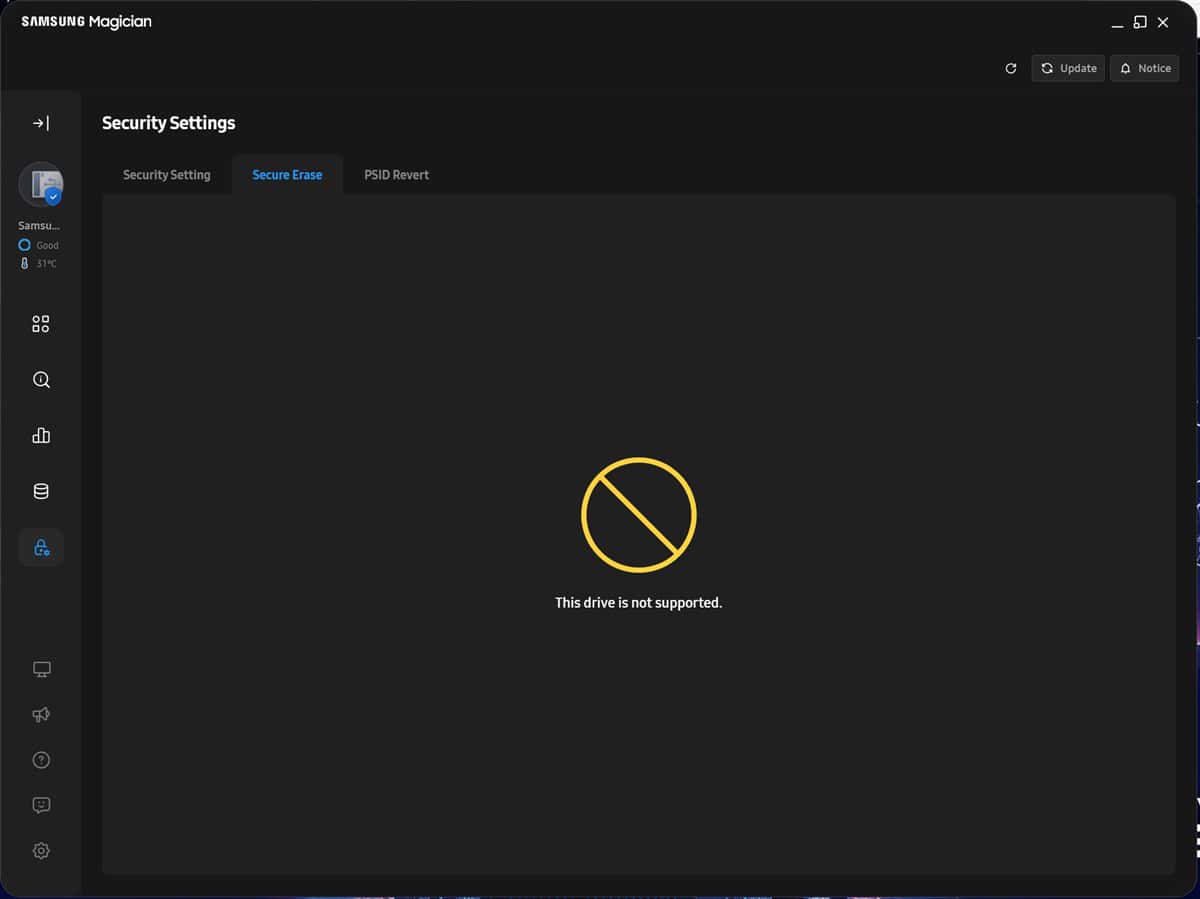This screenshot has width=1200, height=899.
Task: Minimize the Samsung Magician window
Action: point(1118,23)
